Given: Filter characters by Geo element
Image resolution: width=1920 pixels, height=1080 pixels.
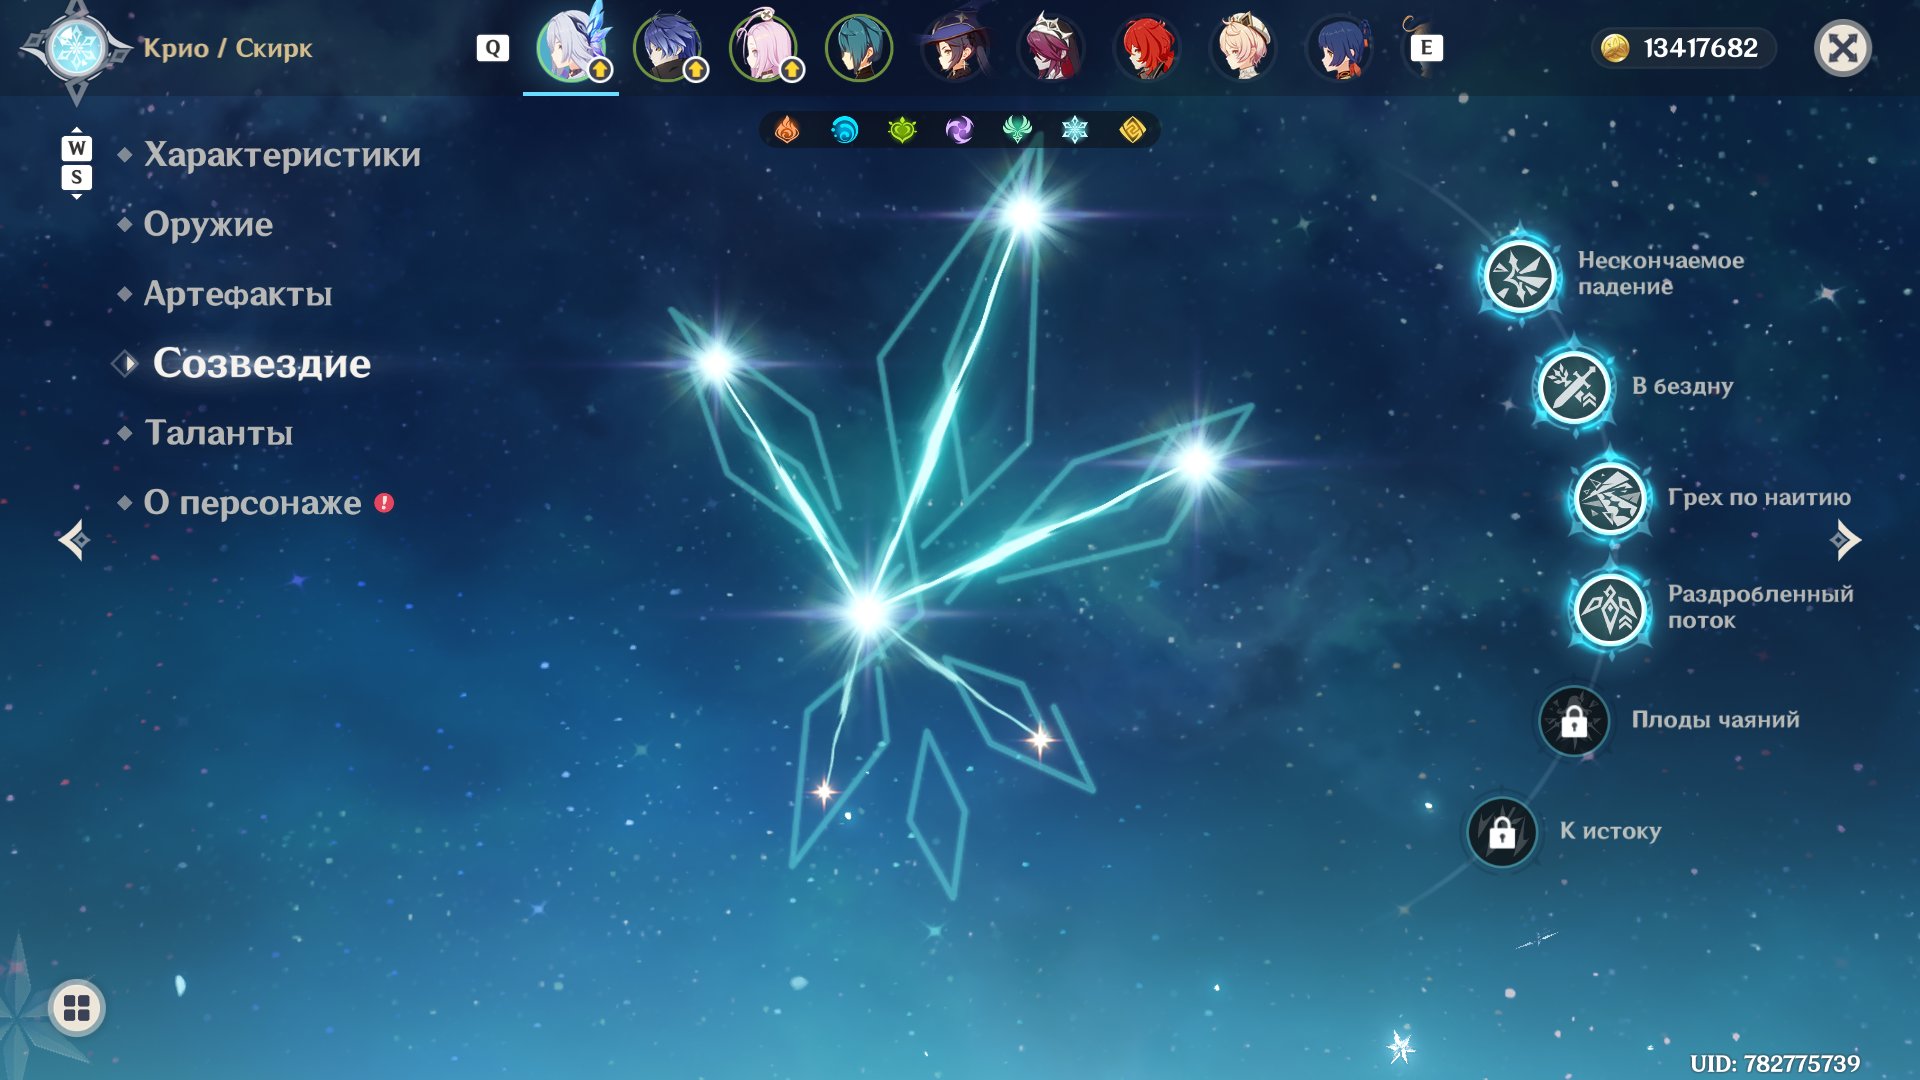Looking at the screenshot, I should coord(1132,130).
